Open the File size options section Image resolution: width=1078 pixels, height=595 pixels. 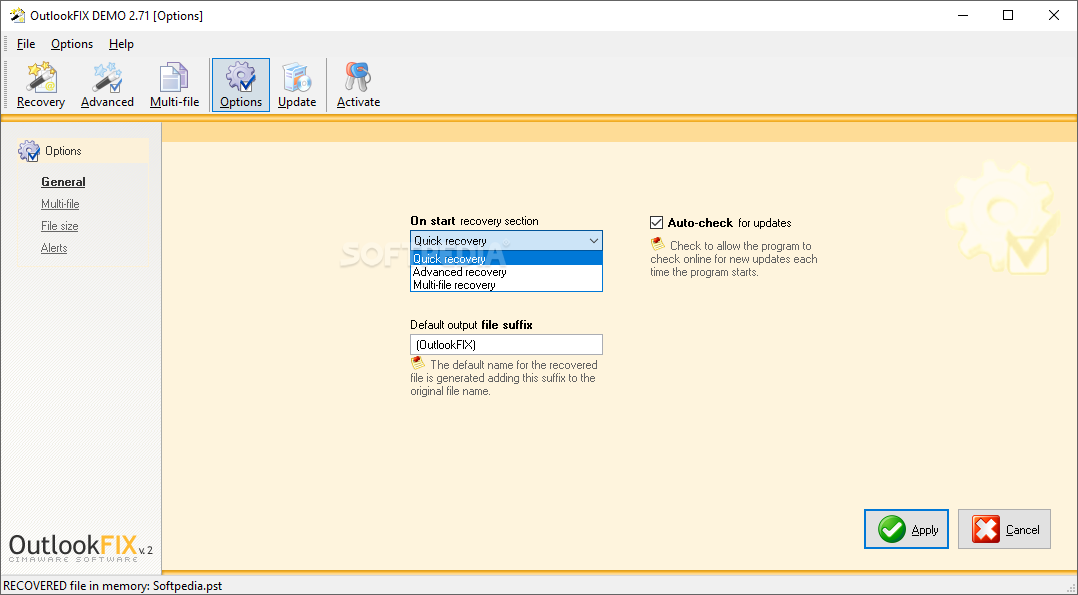tap(59, 226)
